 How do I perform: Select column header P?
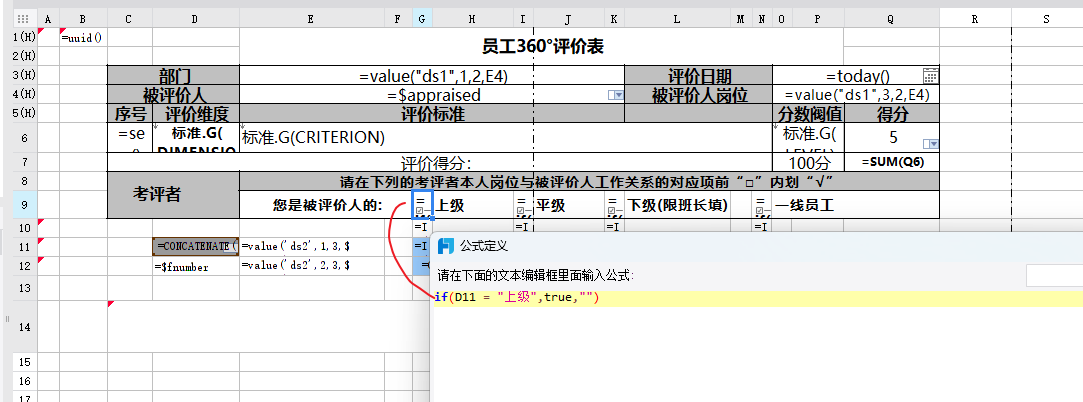817,19
